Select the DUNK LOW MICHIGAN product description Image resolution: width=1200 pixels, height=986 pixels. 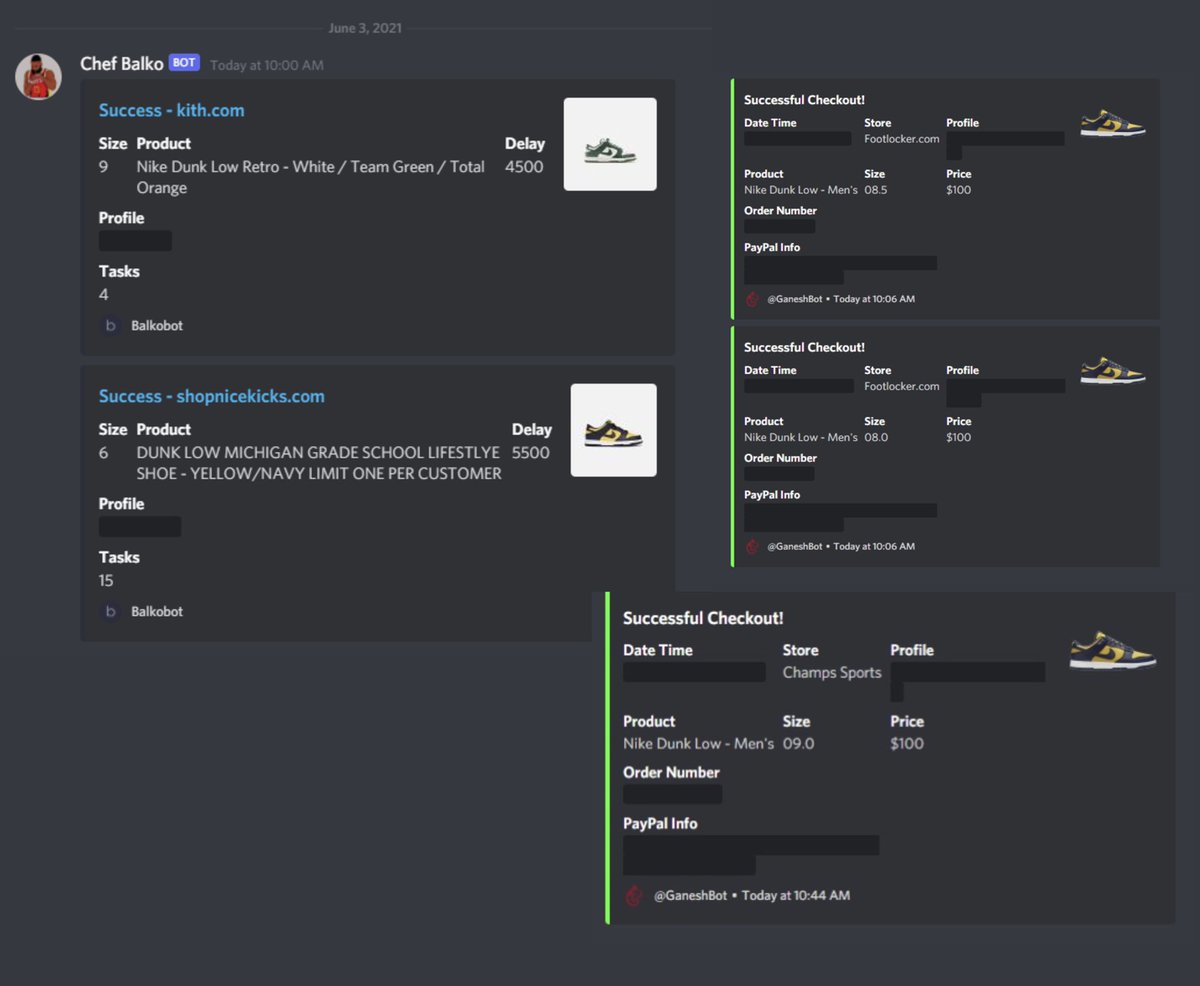(319, 463)
